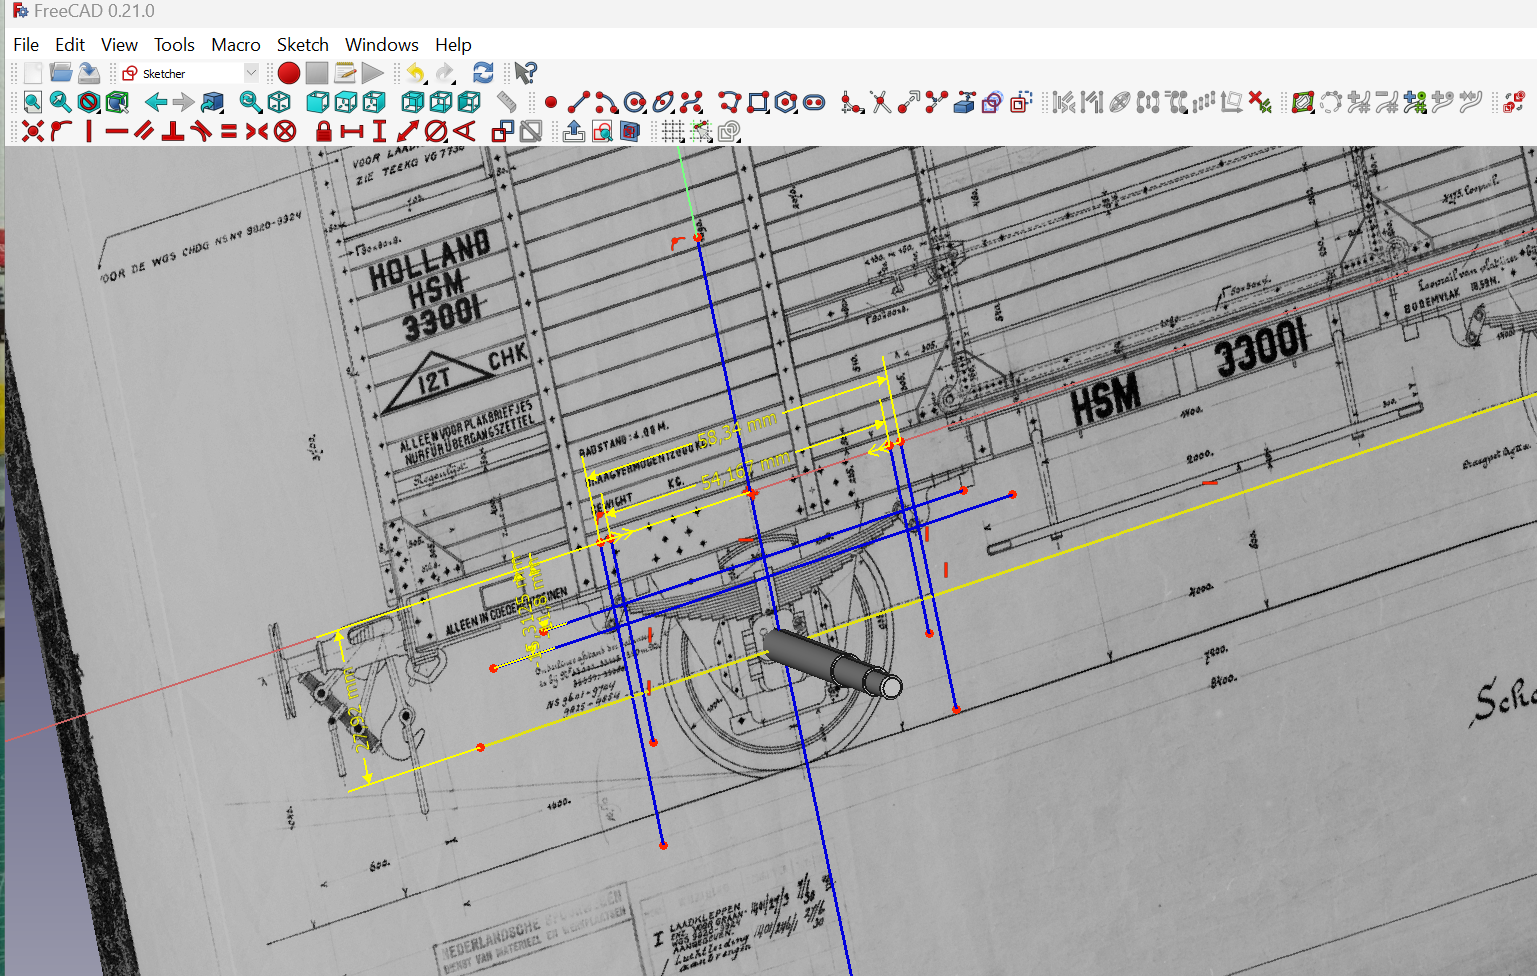Open the conic creation tools dropdown

click(663, 102)
